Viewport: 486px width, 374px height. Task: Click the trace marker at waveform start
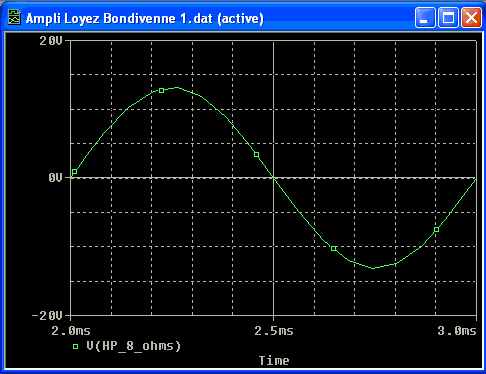75,172
